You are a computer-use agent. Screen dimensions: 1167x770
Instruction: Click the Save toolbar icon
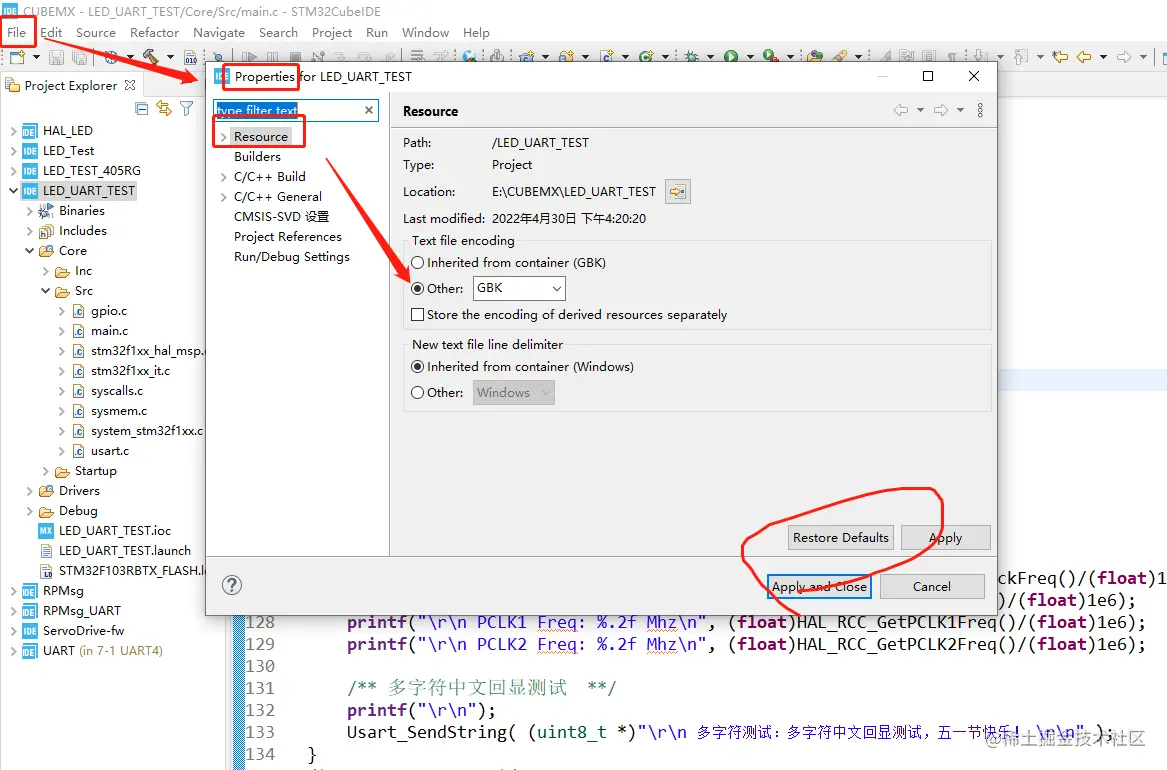pos(57,57)
